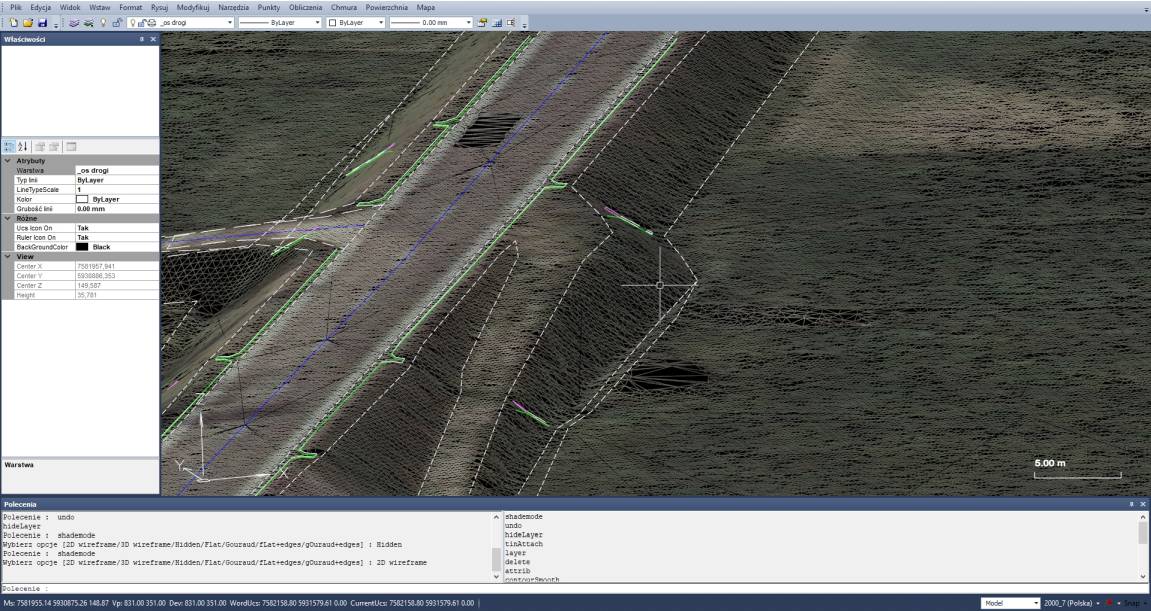Click the light bulb layer icon
This screenshot has height=611, width=1151.
(103, 22)
